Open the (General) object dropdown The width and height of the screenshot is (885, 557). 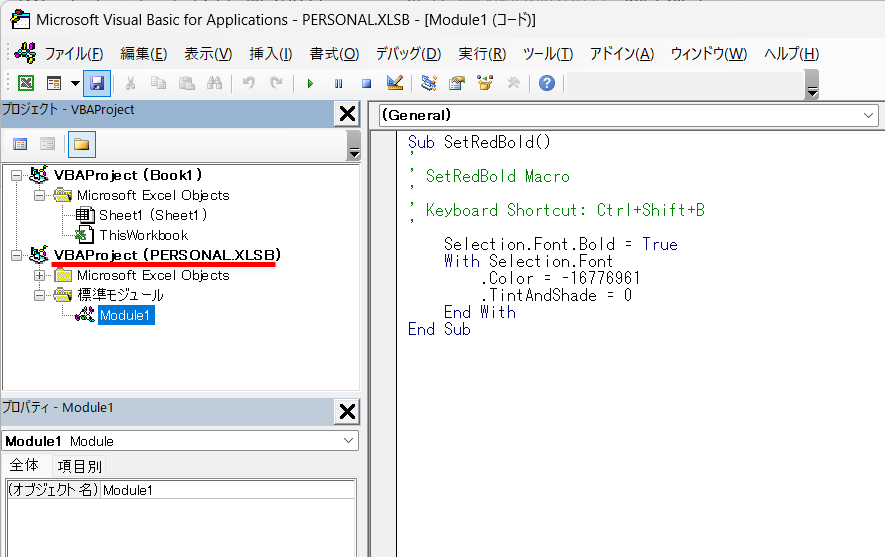[868, 115]
